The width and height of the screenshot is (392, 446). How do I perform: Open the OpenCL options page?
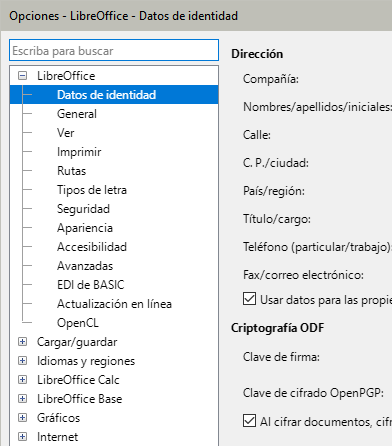click(78, 323)
